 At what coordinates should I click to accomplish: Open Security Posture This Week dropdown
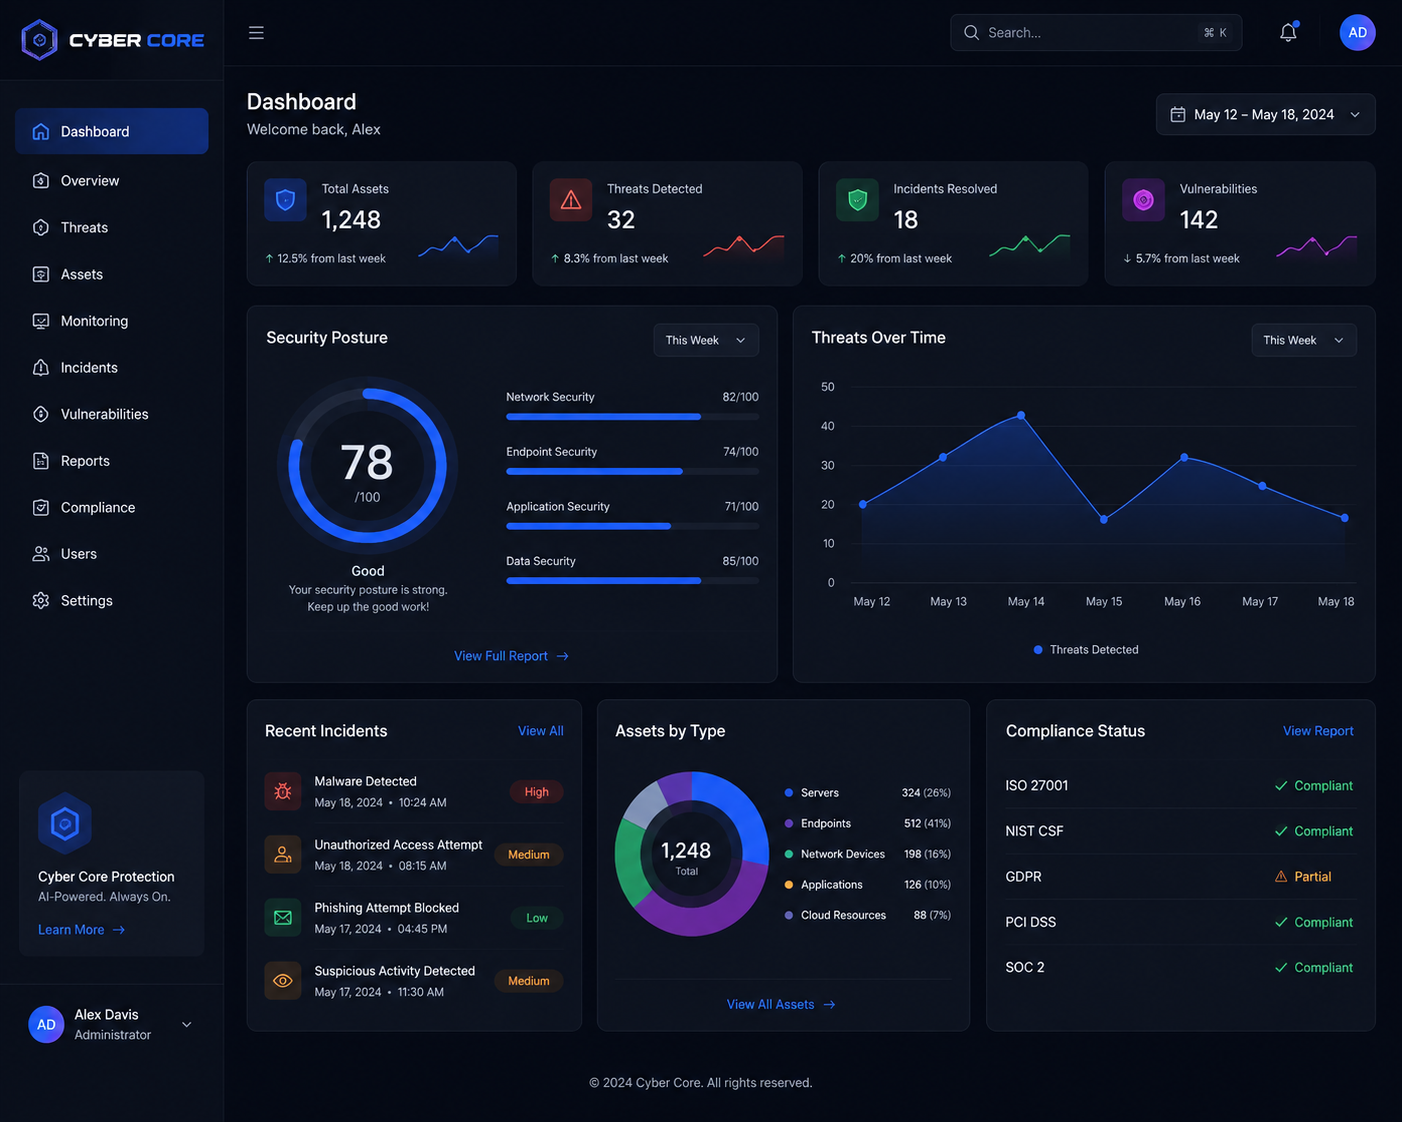(706, 340)
